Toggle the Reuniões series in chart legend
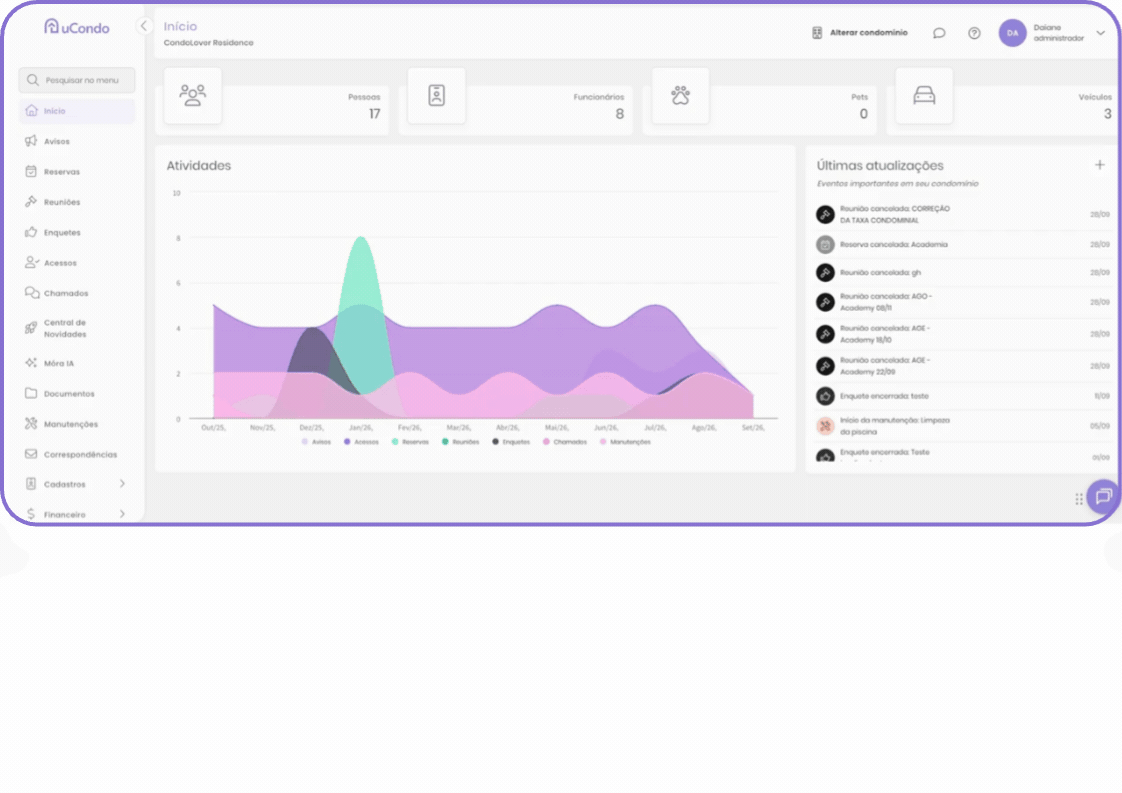The image size is (1122, 793). pos(461,442)
